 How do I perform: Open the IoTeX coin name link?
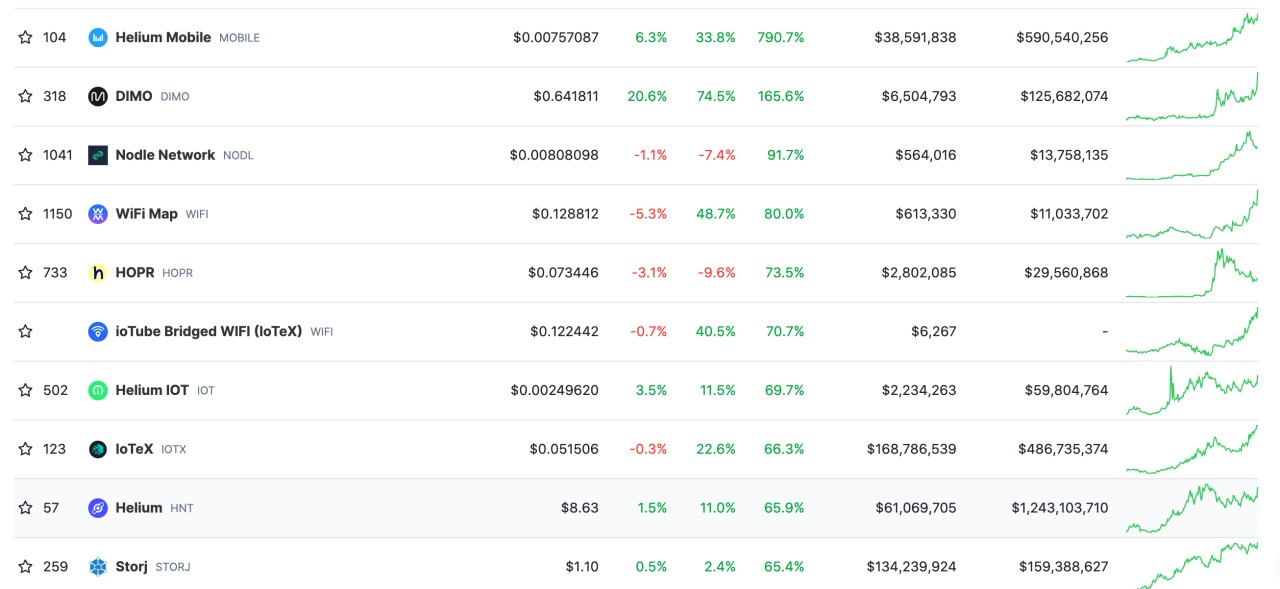(134, 449)
